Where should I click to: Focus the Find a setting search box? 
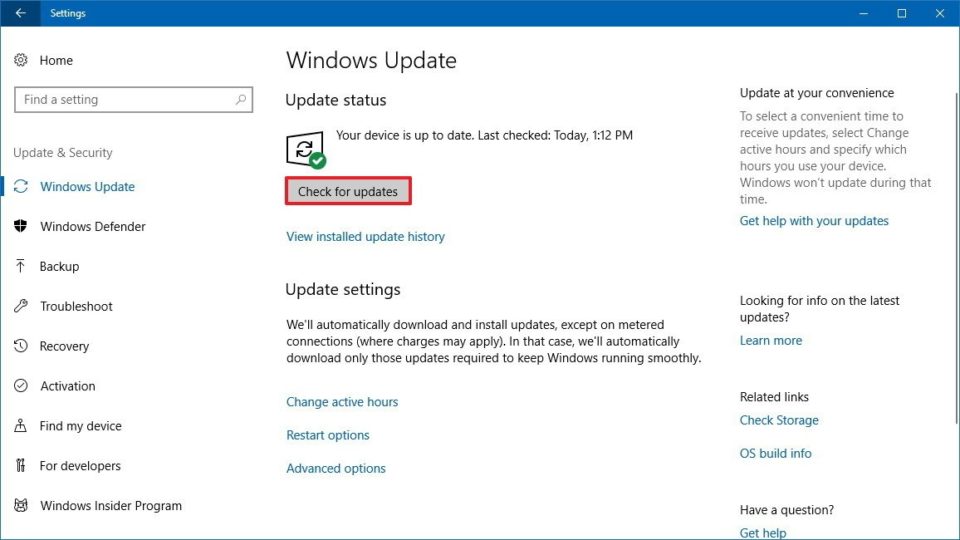(120, 100)
